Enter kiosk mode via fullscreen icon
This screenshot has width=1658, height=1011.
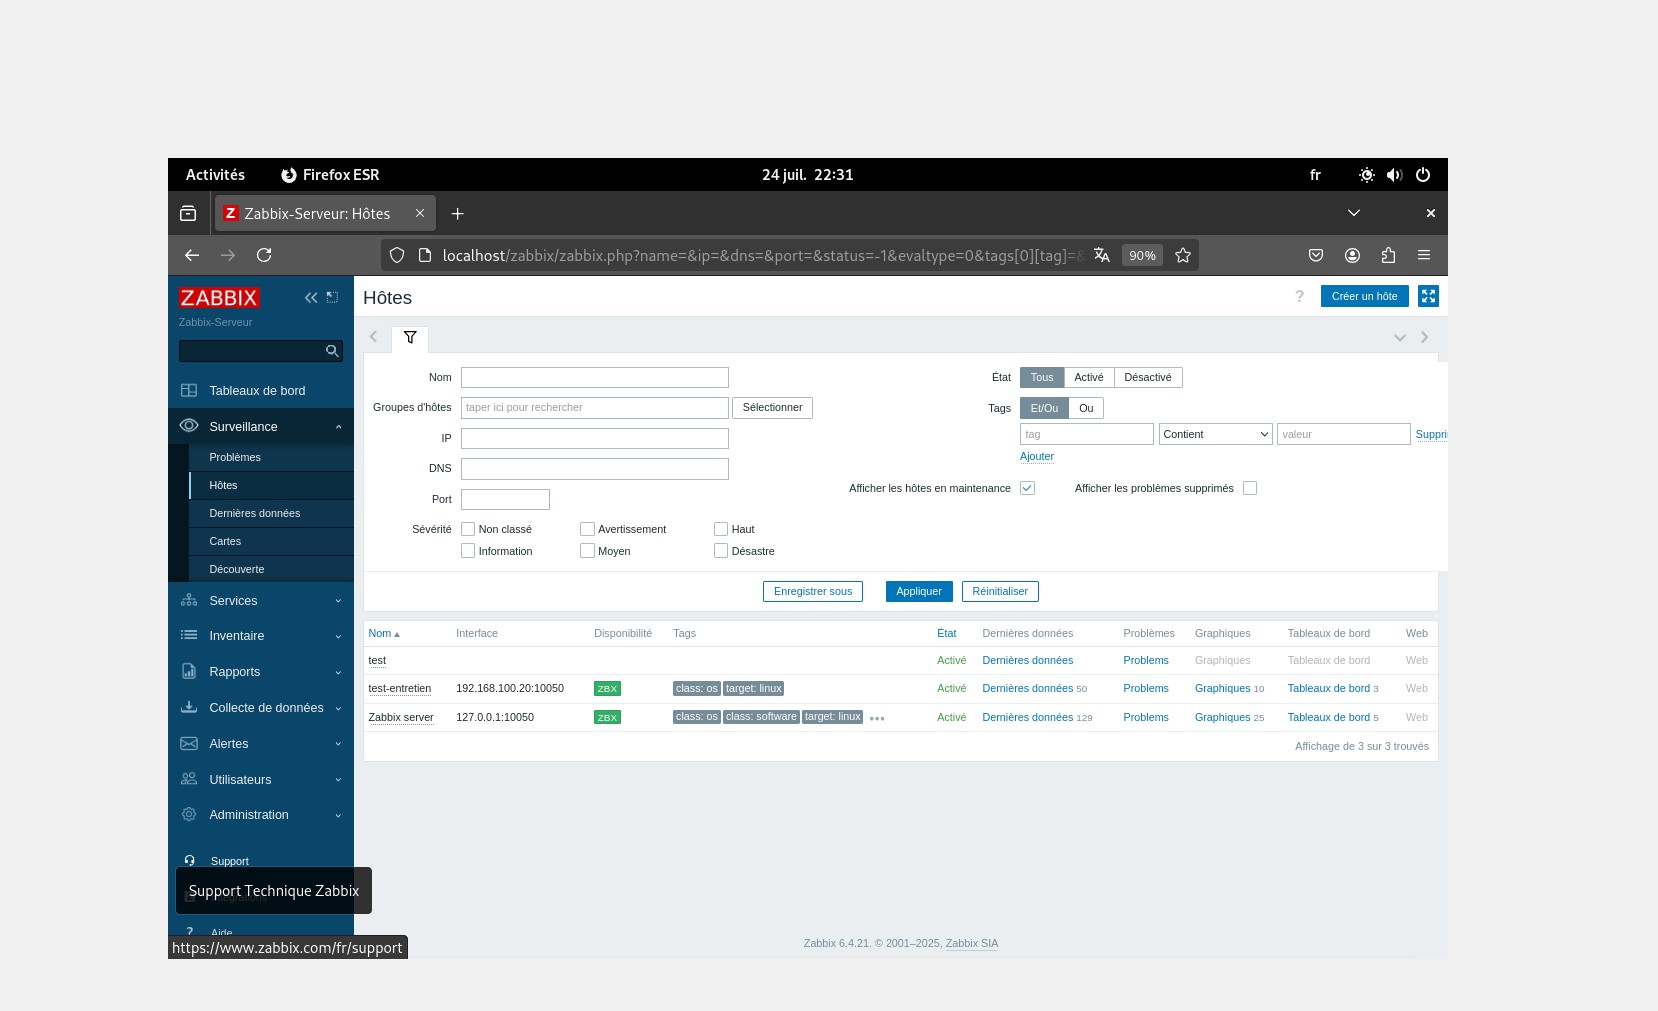pos(1428,296)
